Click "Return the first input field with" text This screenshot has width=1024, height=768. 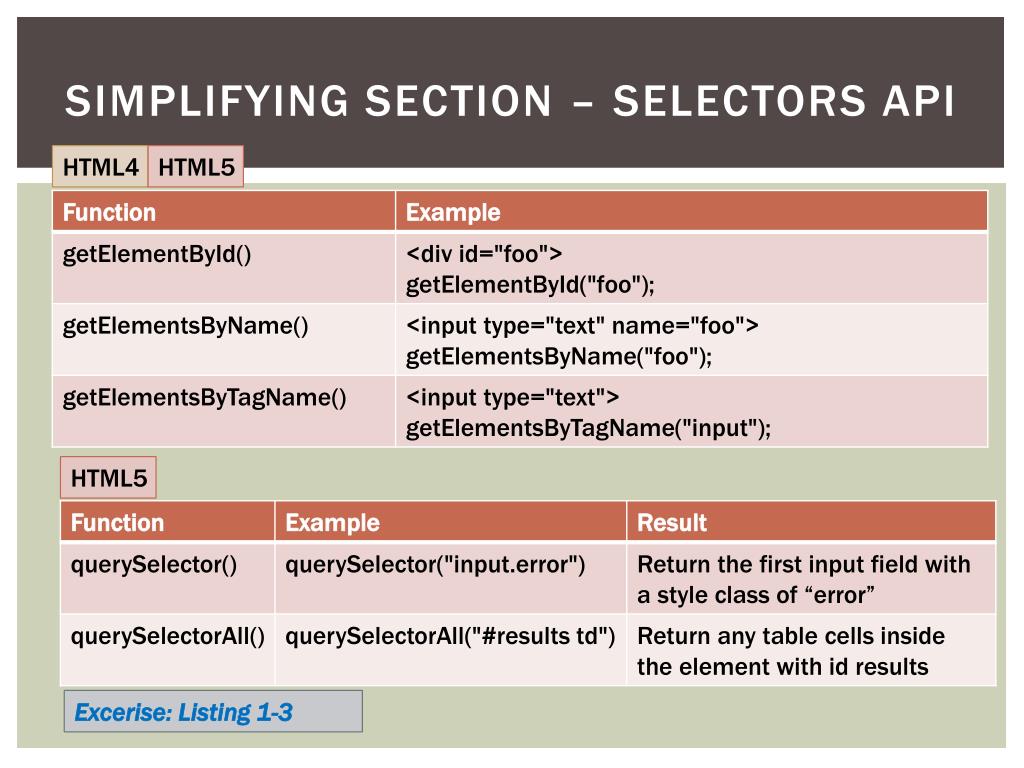pyautogui.click(x=804, y=564)
